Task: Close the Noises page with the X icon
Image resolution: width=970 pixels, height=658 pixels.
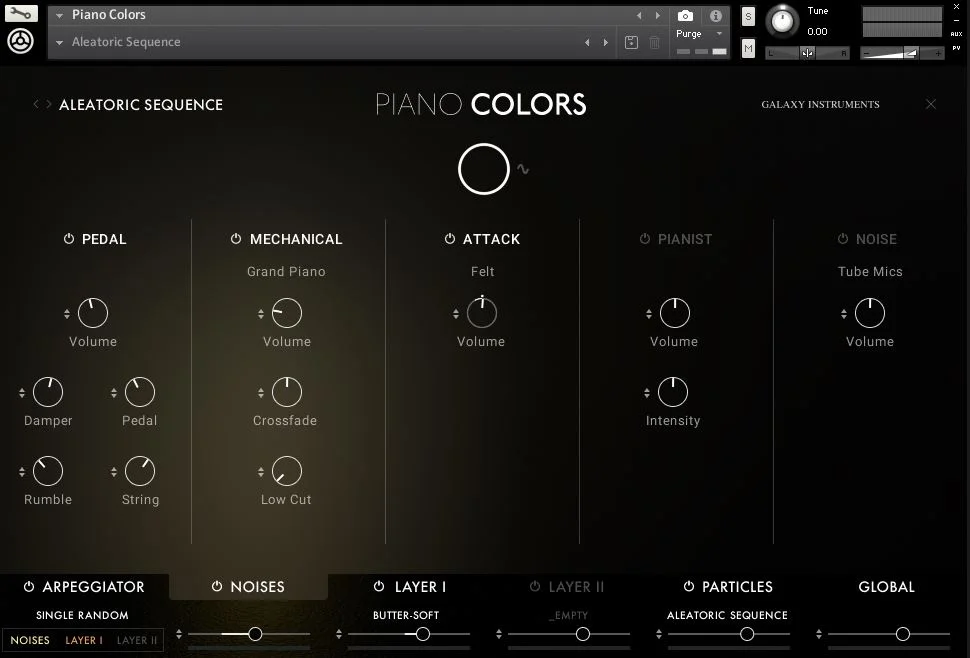Action: [930, 104]
